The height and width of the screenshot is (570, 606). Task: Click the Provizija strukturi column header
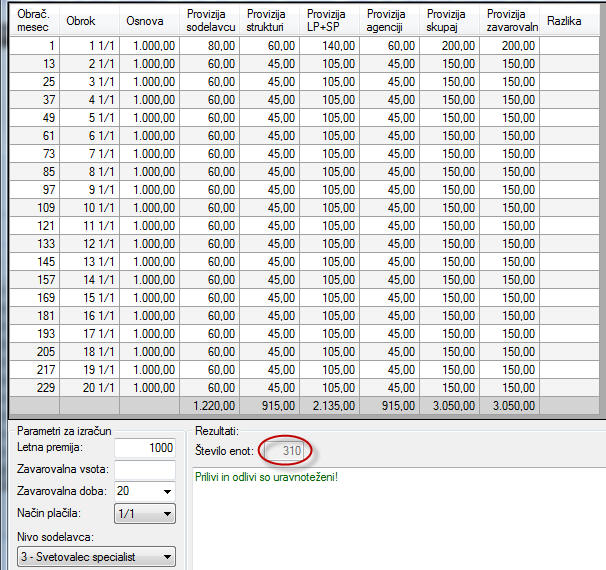(x=270, y=21)
